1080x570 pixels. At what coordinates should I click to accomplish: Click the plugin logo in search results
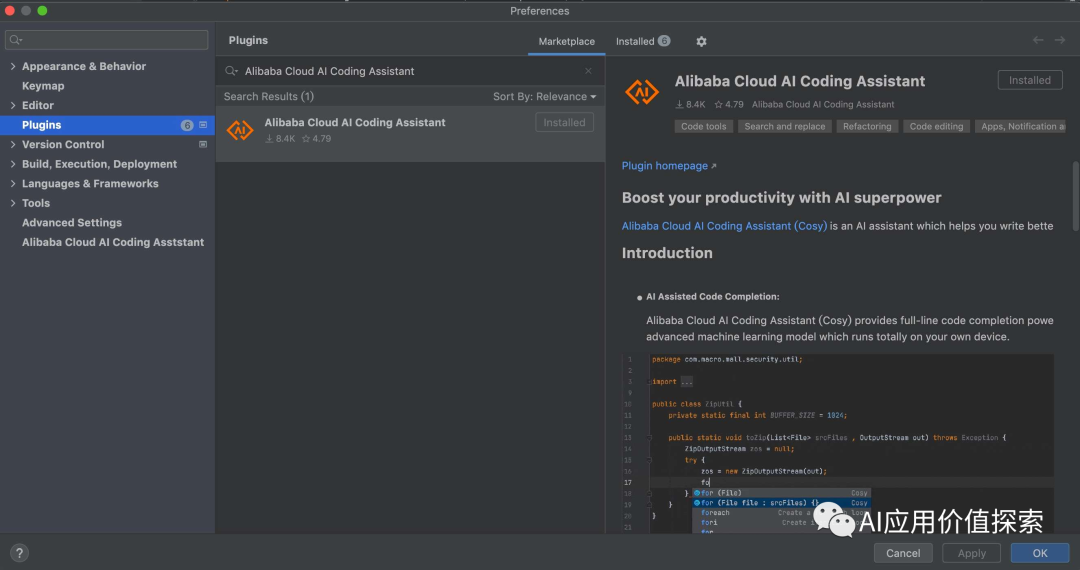point(240,129)
